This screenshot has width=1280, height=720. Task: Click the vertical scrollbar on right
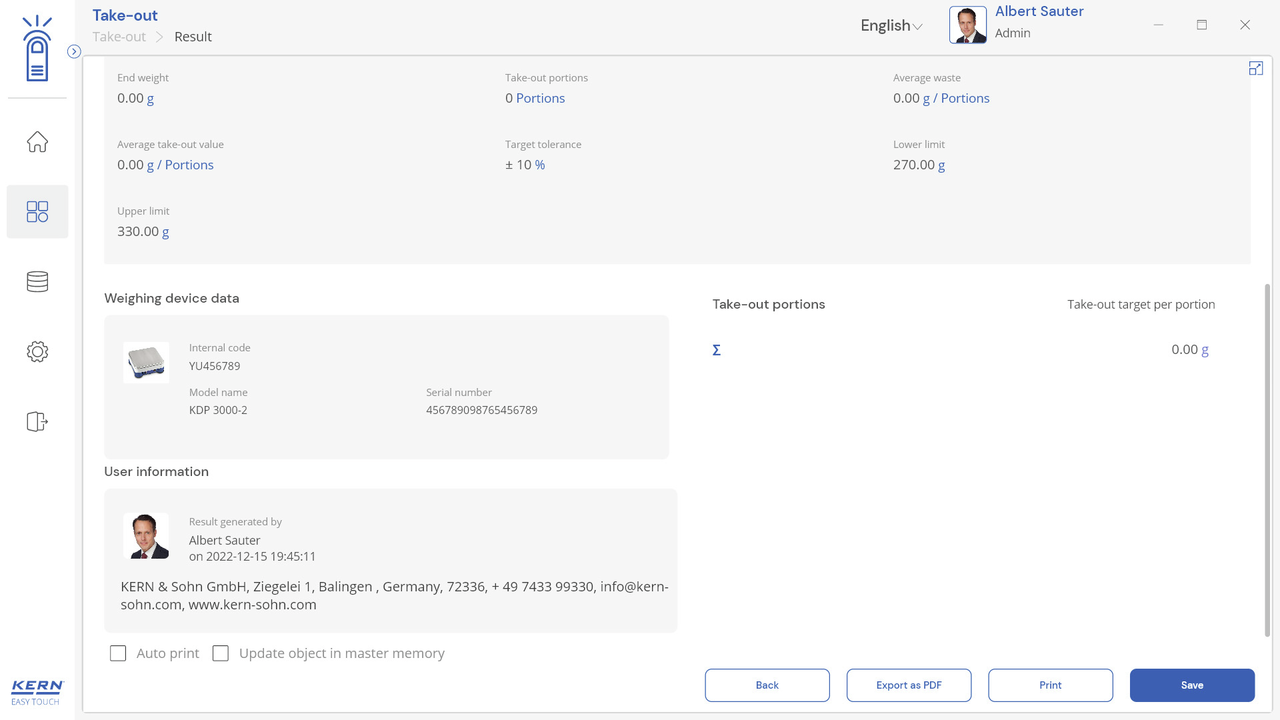tap(1267, 460)
